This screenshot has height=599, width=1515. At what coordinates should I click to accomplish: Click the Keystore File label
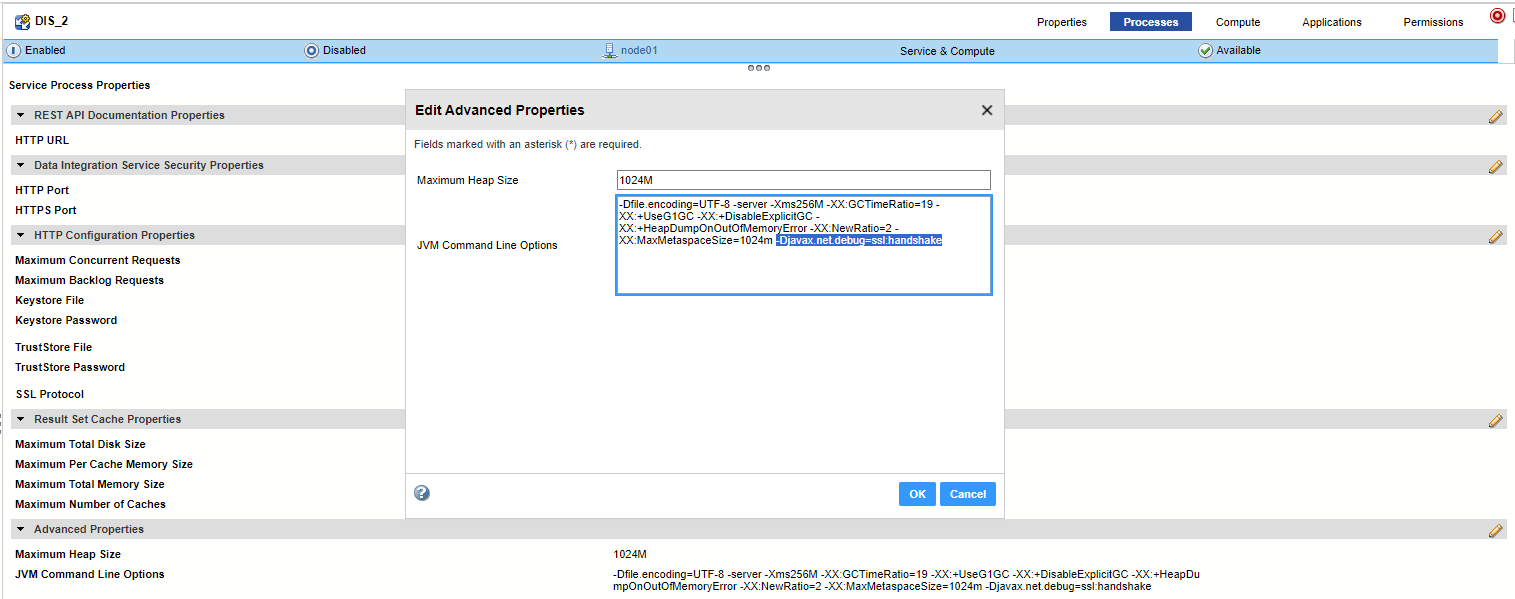pyautogui.click(x=50, y=300)
